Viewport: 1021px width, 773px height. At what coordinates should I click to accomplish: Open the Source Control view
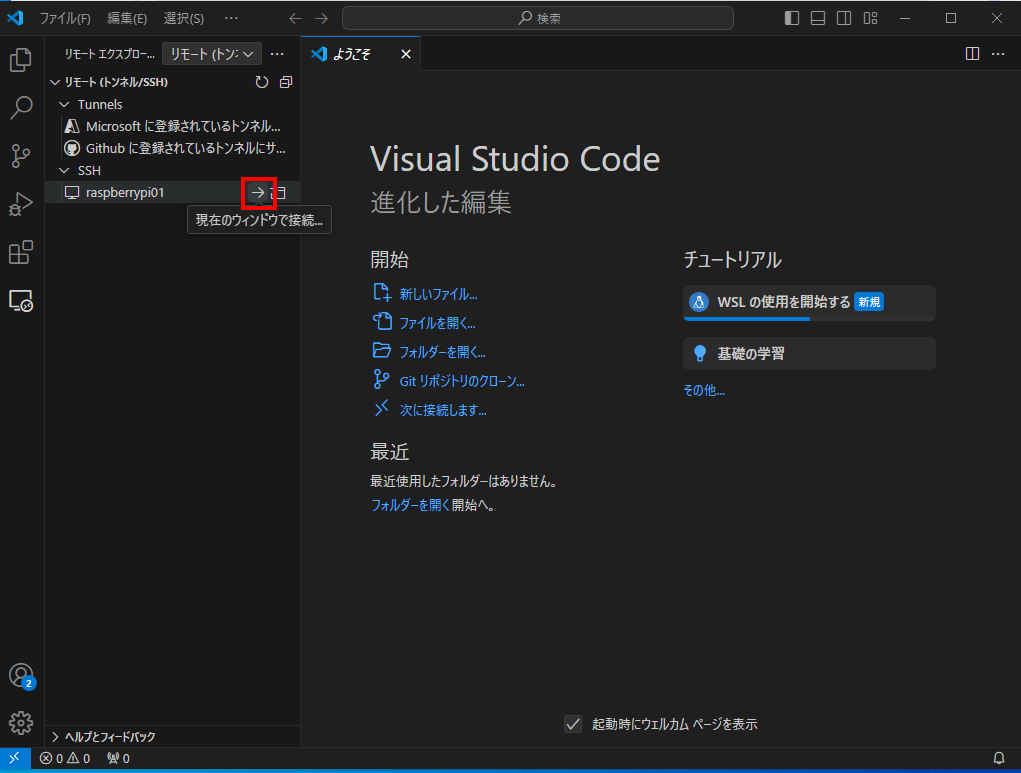point(21,156)
